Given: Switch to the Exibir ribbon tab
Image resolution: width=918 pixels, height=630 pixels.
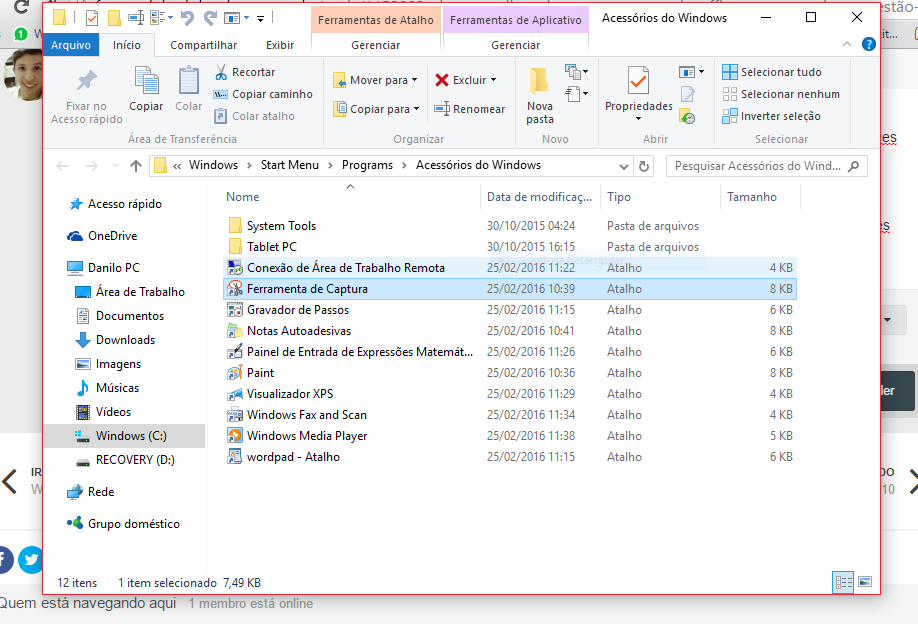Looking at the screenshot, I should tap(280, 45).
